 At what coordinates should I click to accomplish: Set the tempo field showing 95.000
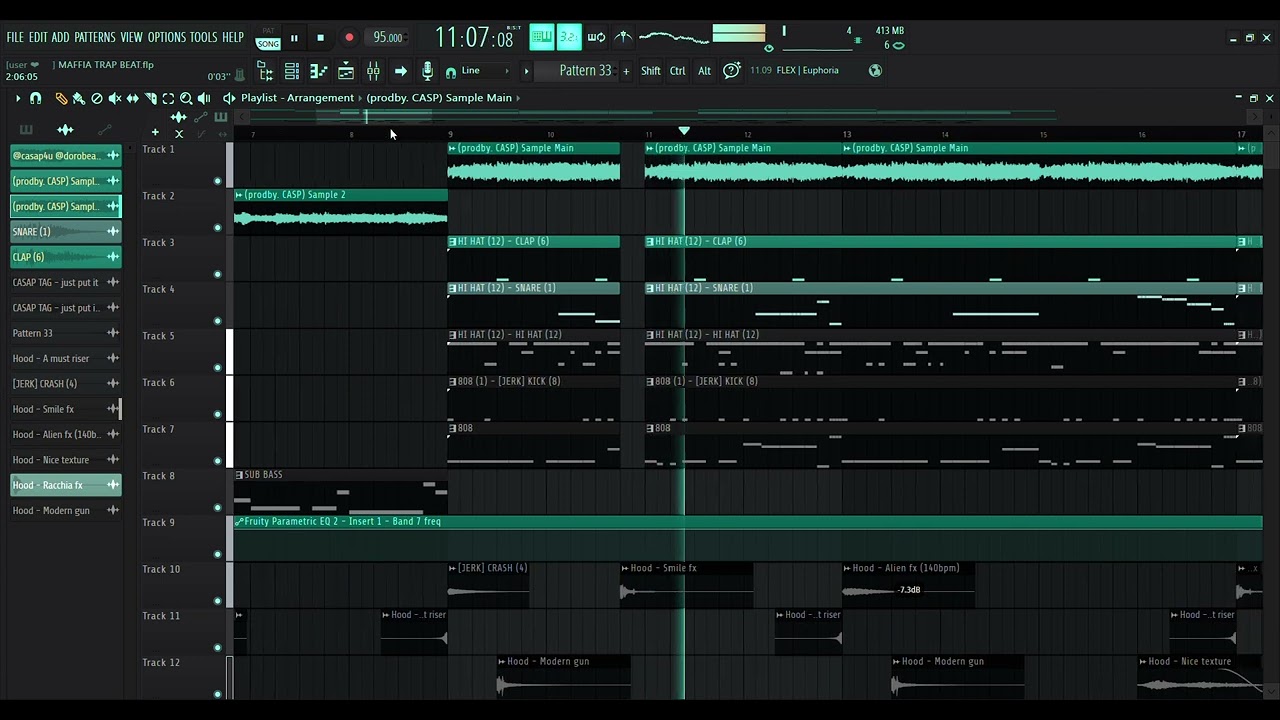pyautogui.click(x=387, y=38)
